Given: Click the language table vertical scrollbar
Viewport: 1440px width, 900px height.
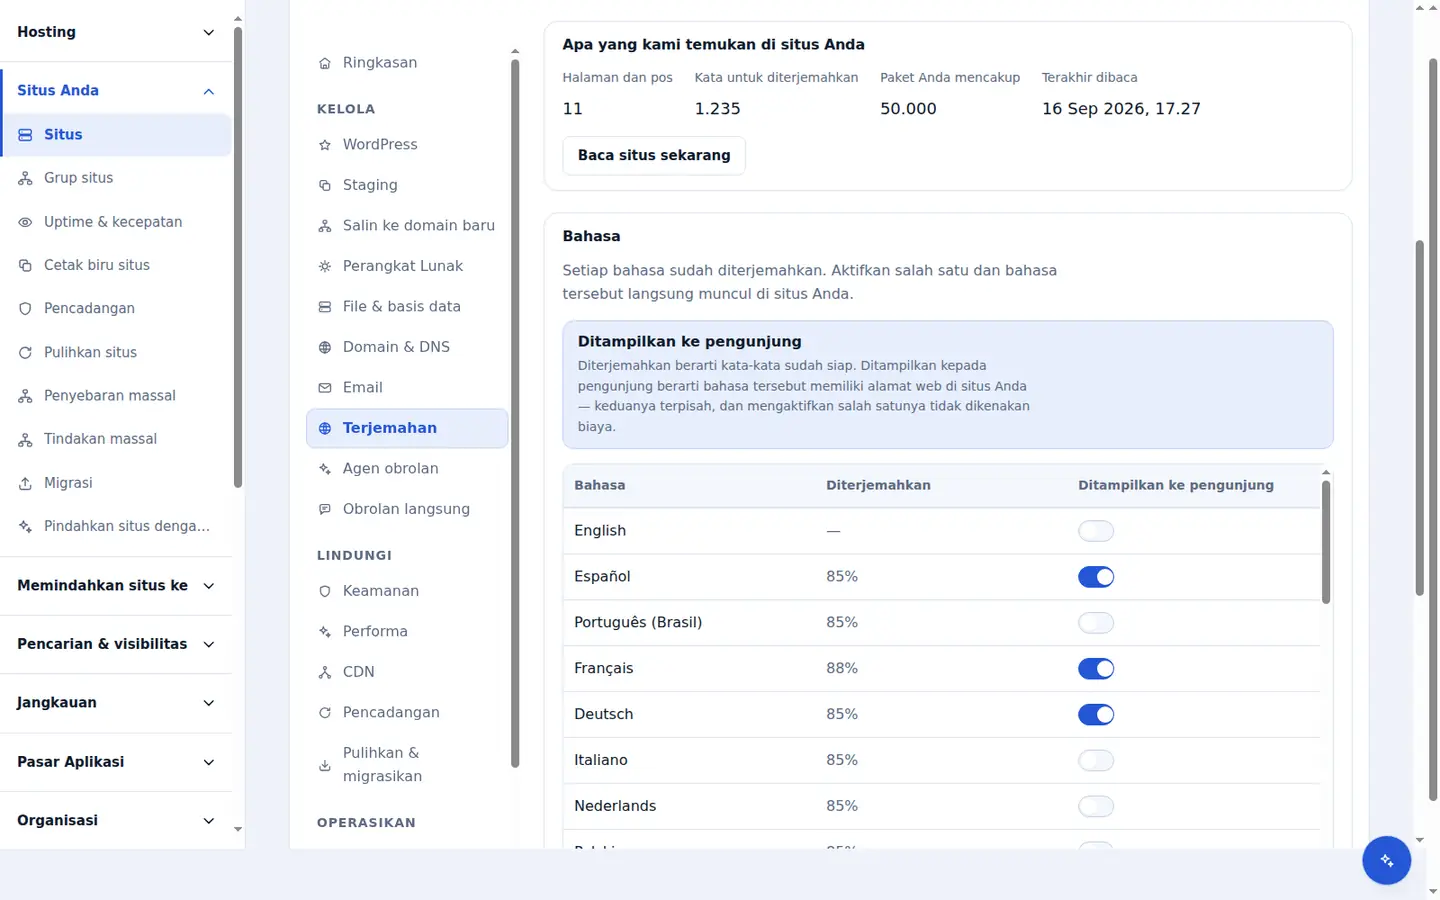Looking at the screenshot, I should pyautogui.click(x=1326, y=542).
